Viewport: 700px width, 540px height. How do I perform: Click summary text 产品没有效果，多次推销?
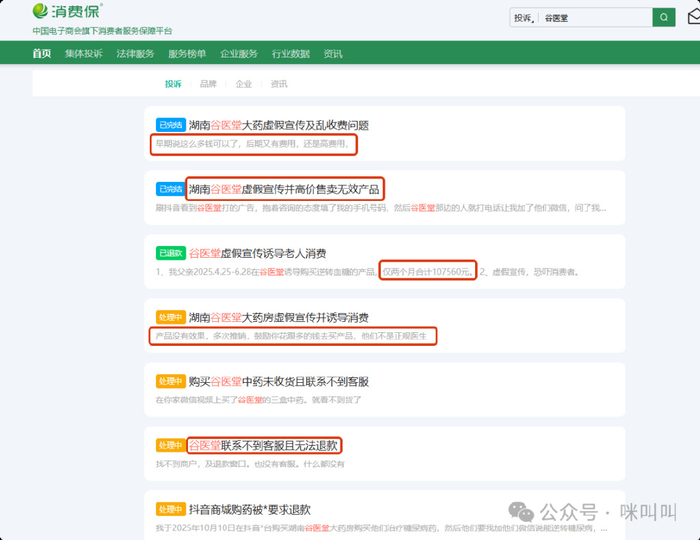click(x=291, y=336)
